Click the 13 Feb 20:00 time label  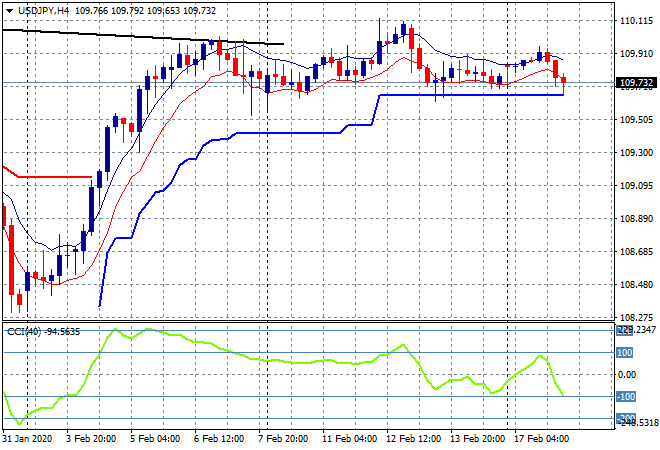477,439
